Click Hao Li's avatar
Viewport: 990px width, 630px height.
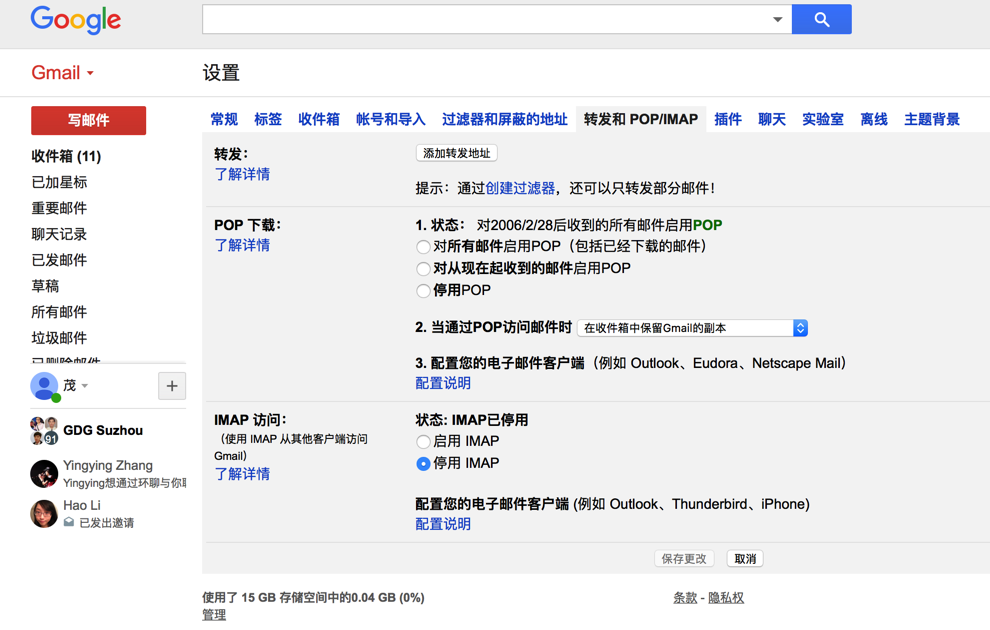click(x=44, y=513)
